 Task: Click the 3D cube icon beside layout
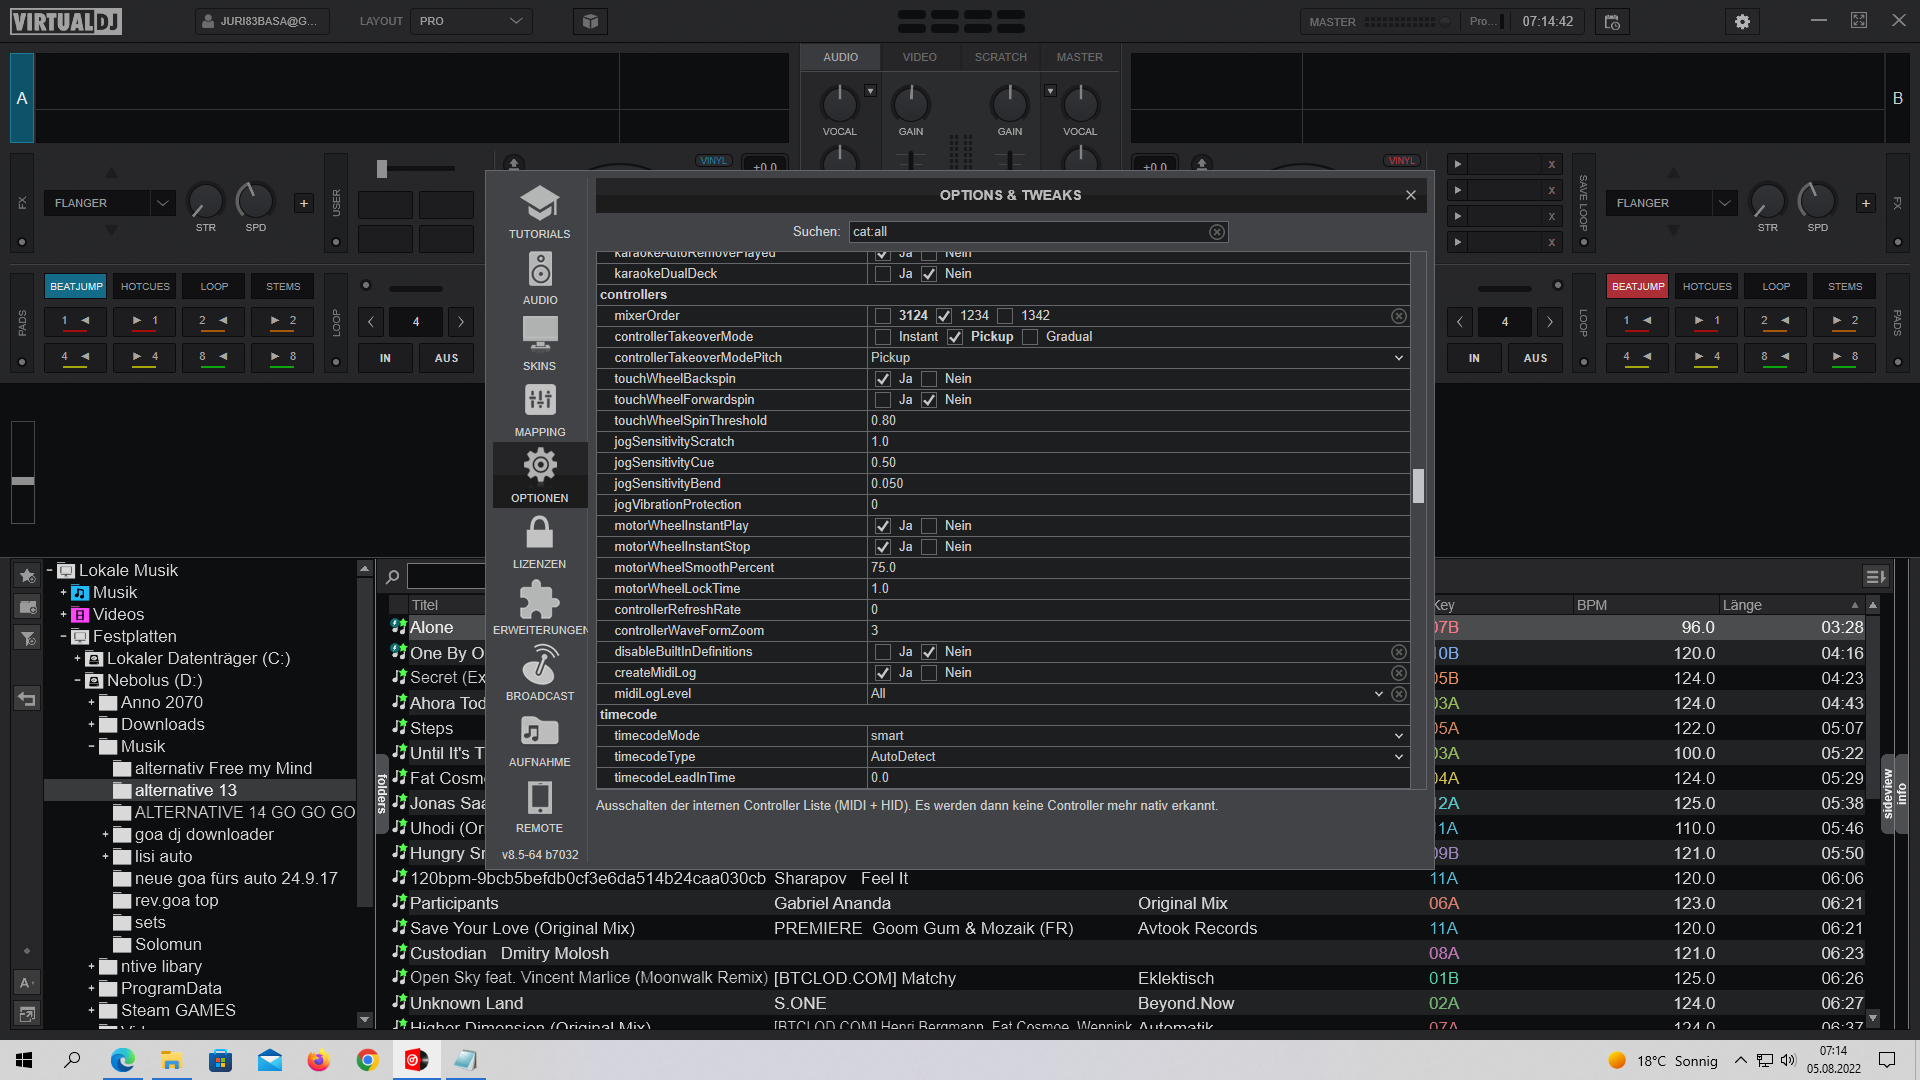click(590, 21)
